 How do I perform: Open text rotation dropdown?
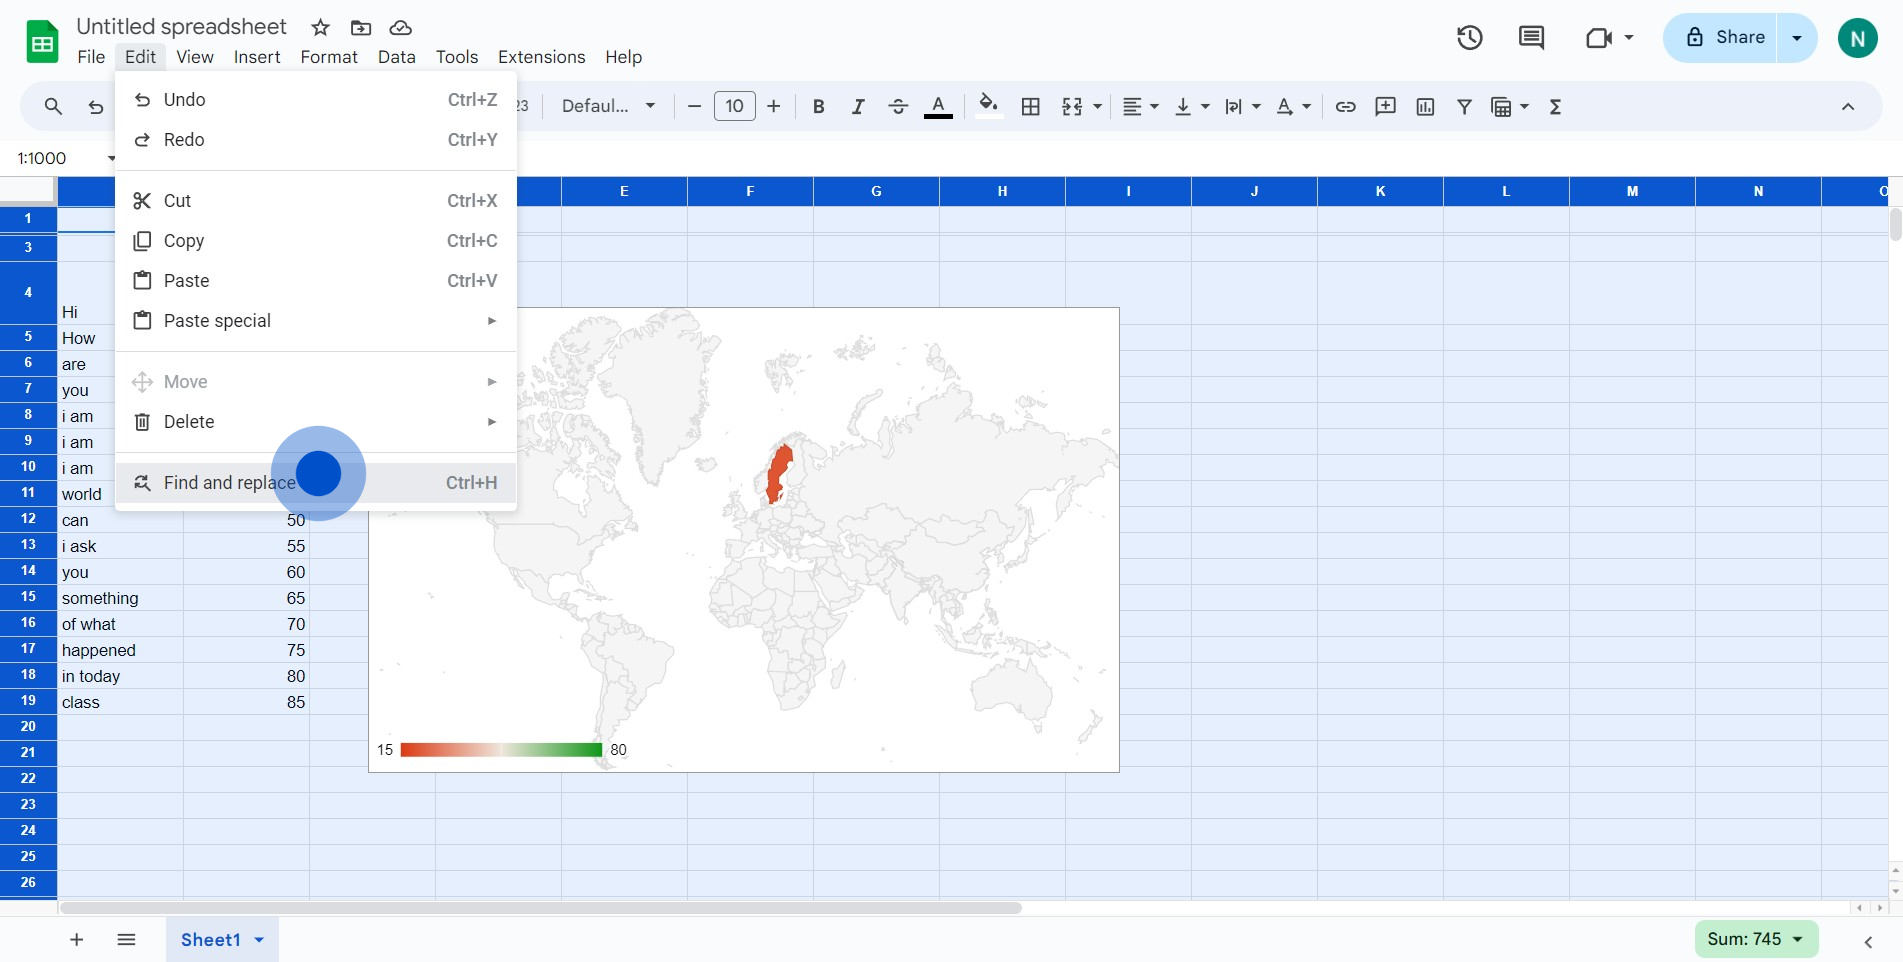(x=1293, y=106)
